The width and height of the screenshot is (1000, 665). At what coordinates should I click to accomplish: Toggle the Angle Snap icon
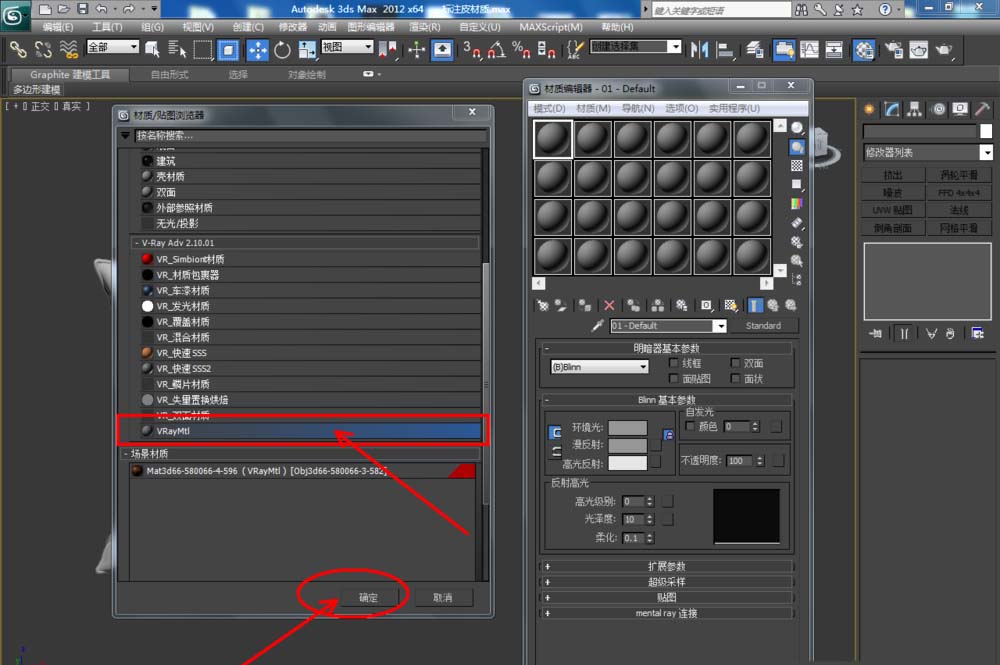496,50
